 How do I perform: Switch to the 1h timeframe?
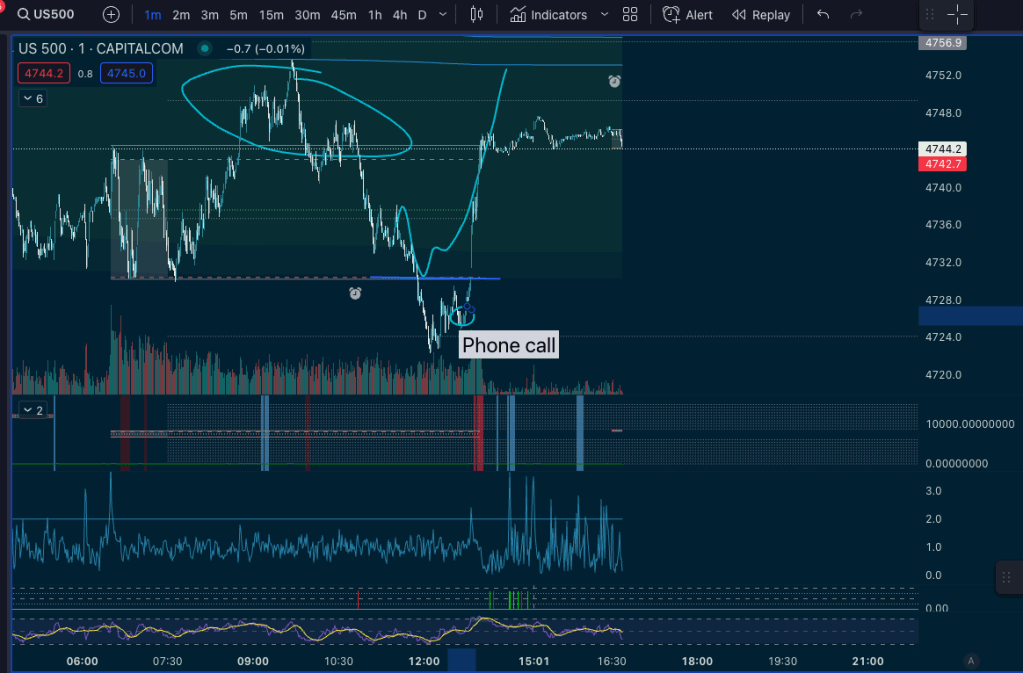(374, 15)
